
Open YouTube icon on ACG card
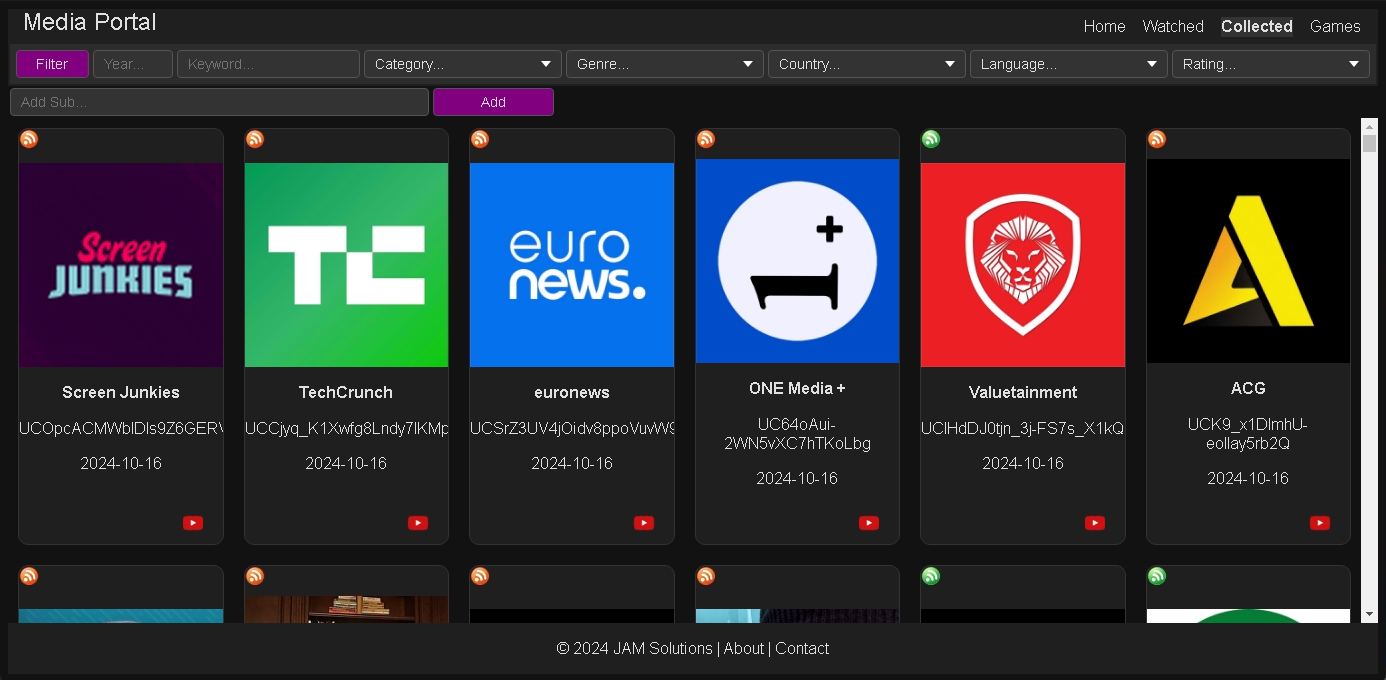(x=1320, y=523)
